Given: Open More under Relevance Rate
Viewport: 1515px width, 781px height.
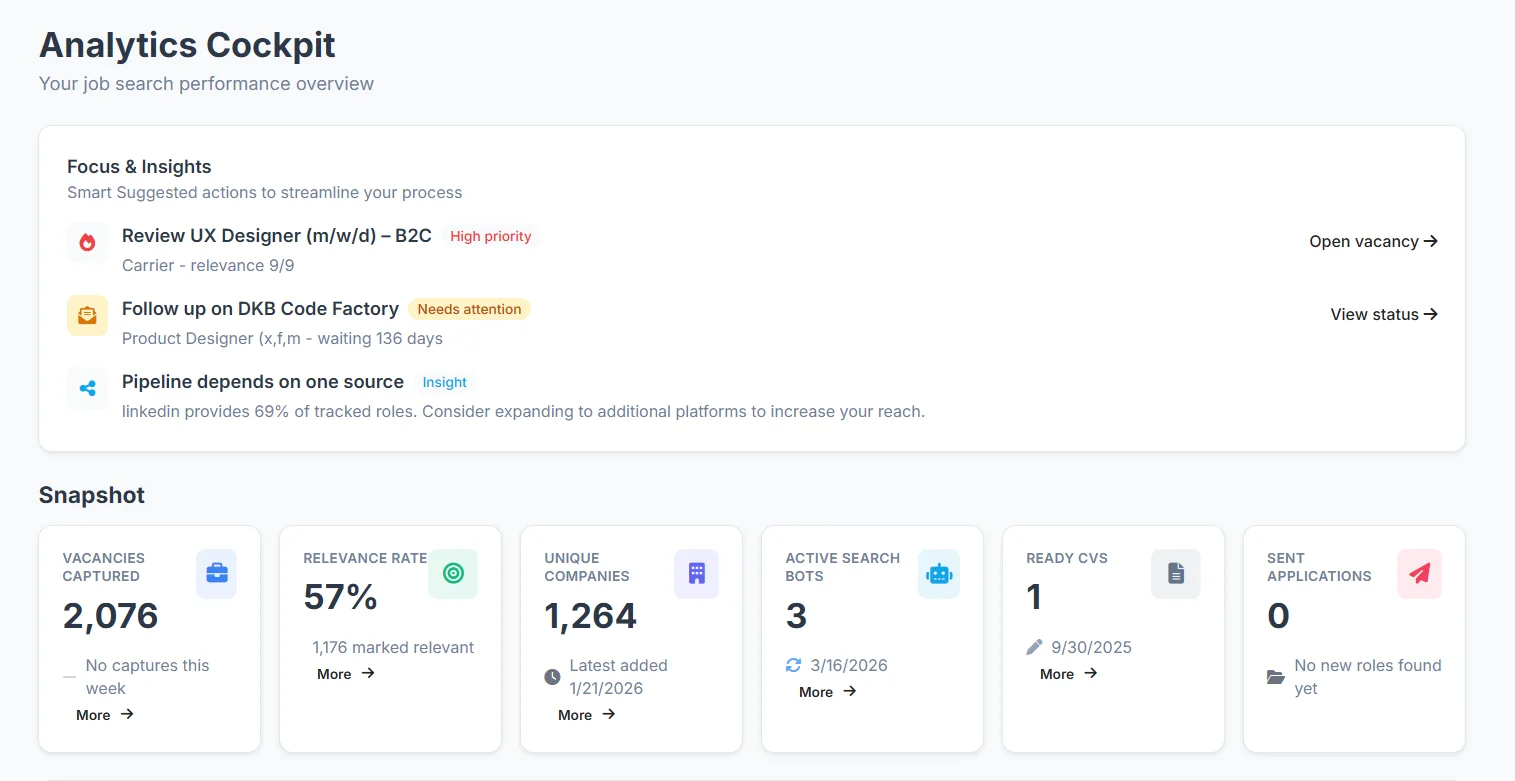Looking at the screenshot, I should pyautogui.click(x=346, y=674).
